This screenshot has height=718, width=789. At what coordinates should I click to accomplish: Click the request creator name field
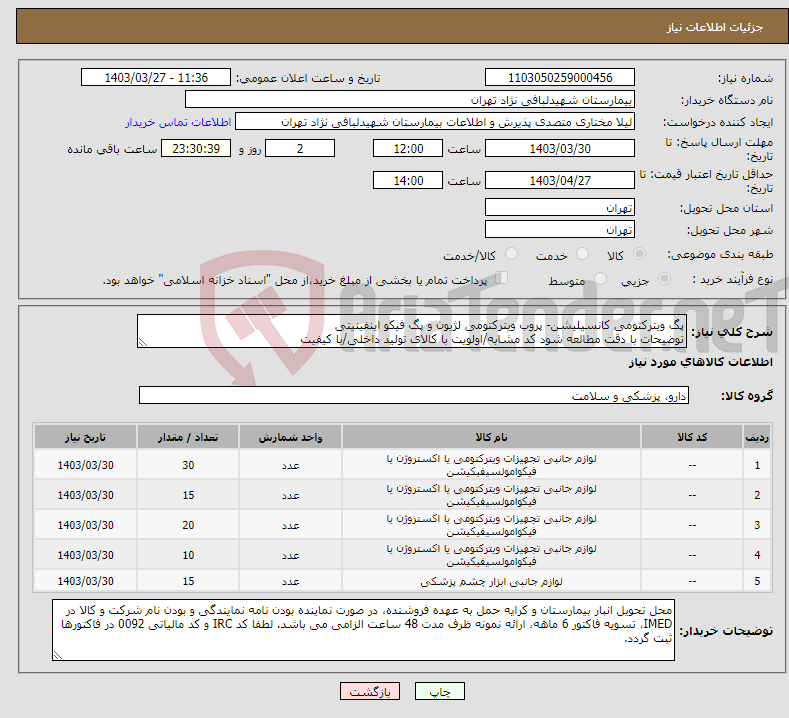click(435, 122)
